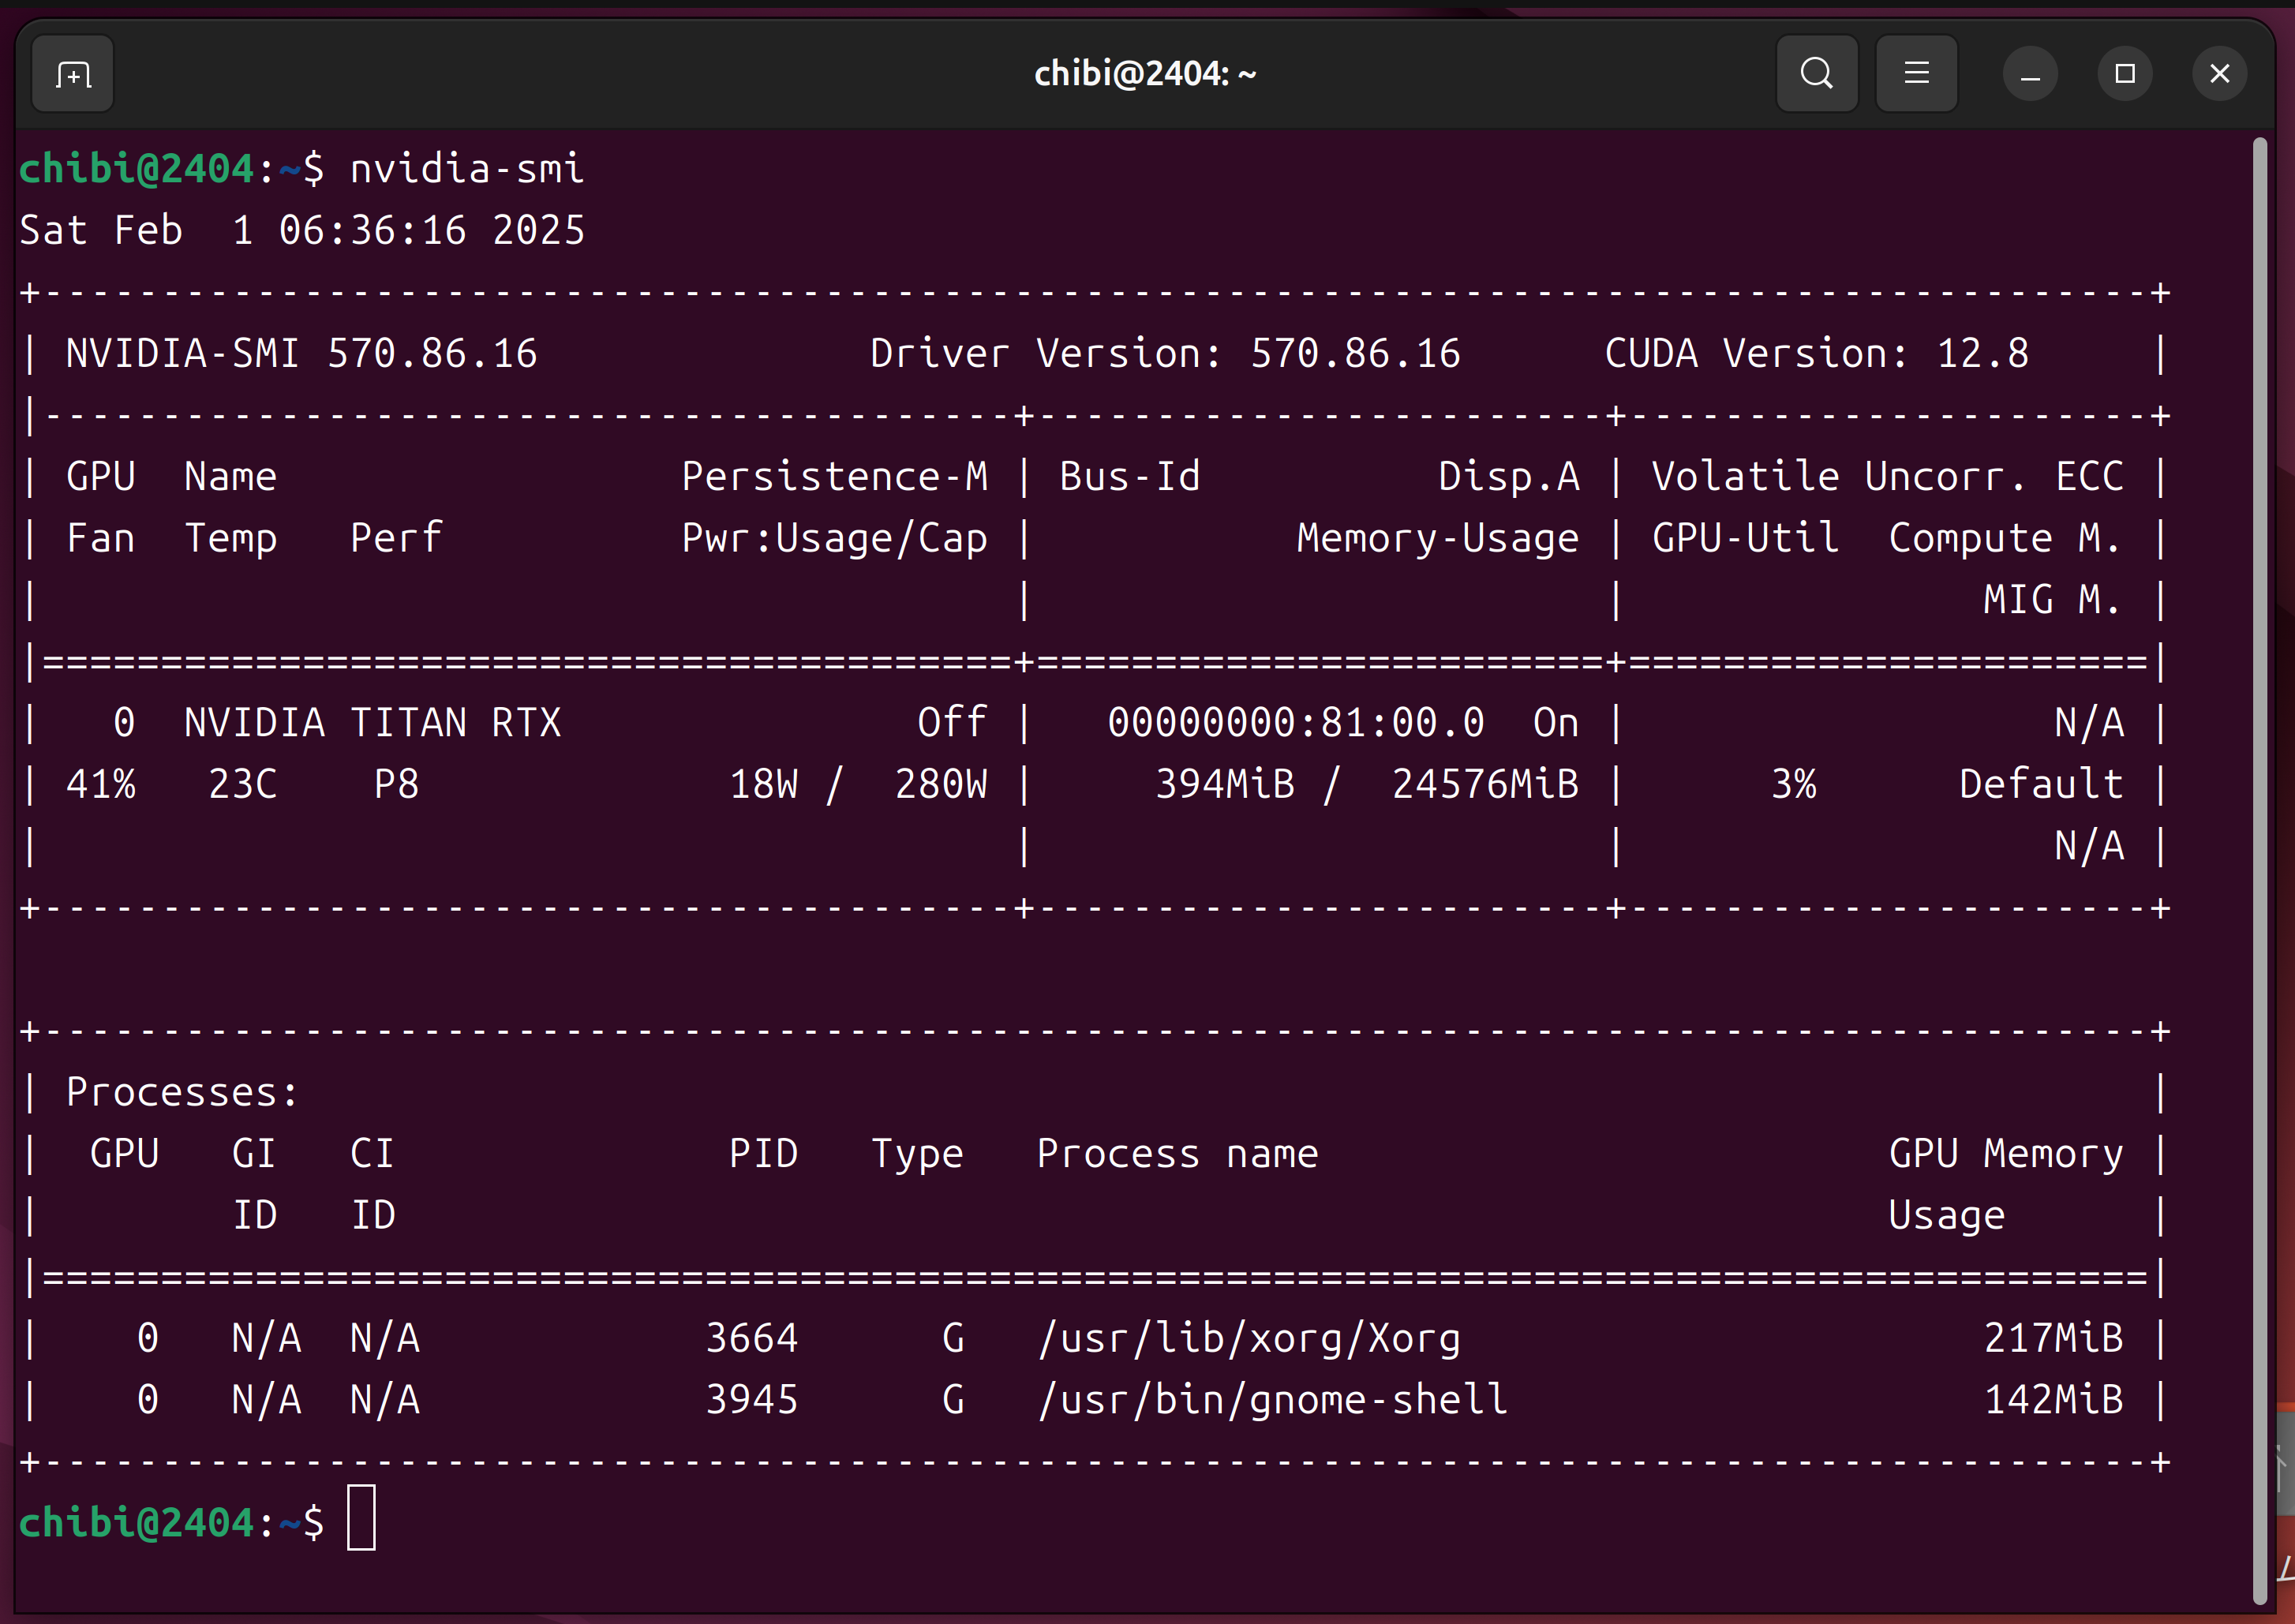Click the Sat Feb 1 timestamp line

click(302, 231)
